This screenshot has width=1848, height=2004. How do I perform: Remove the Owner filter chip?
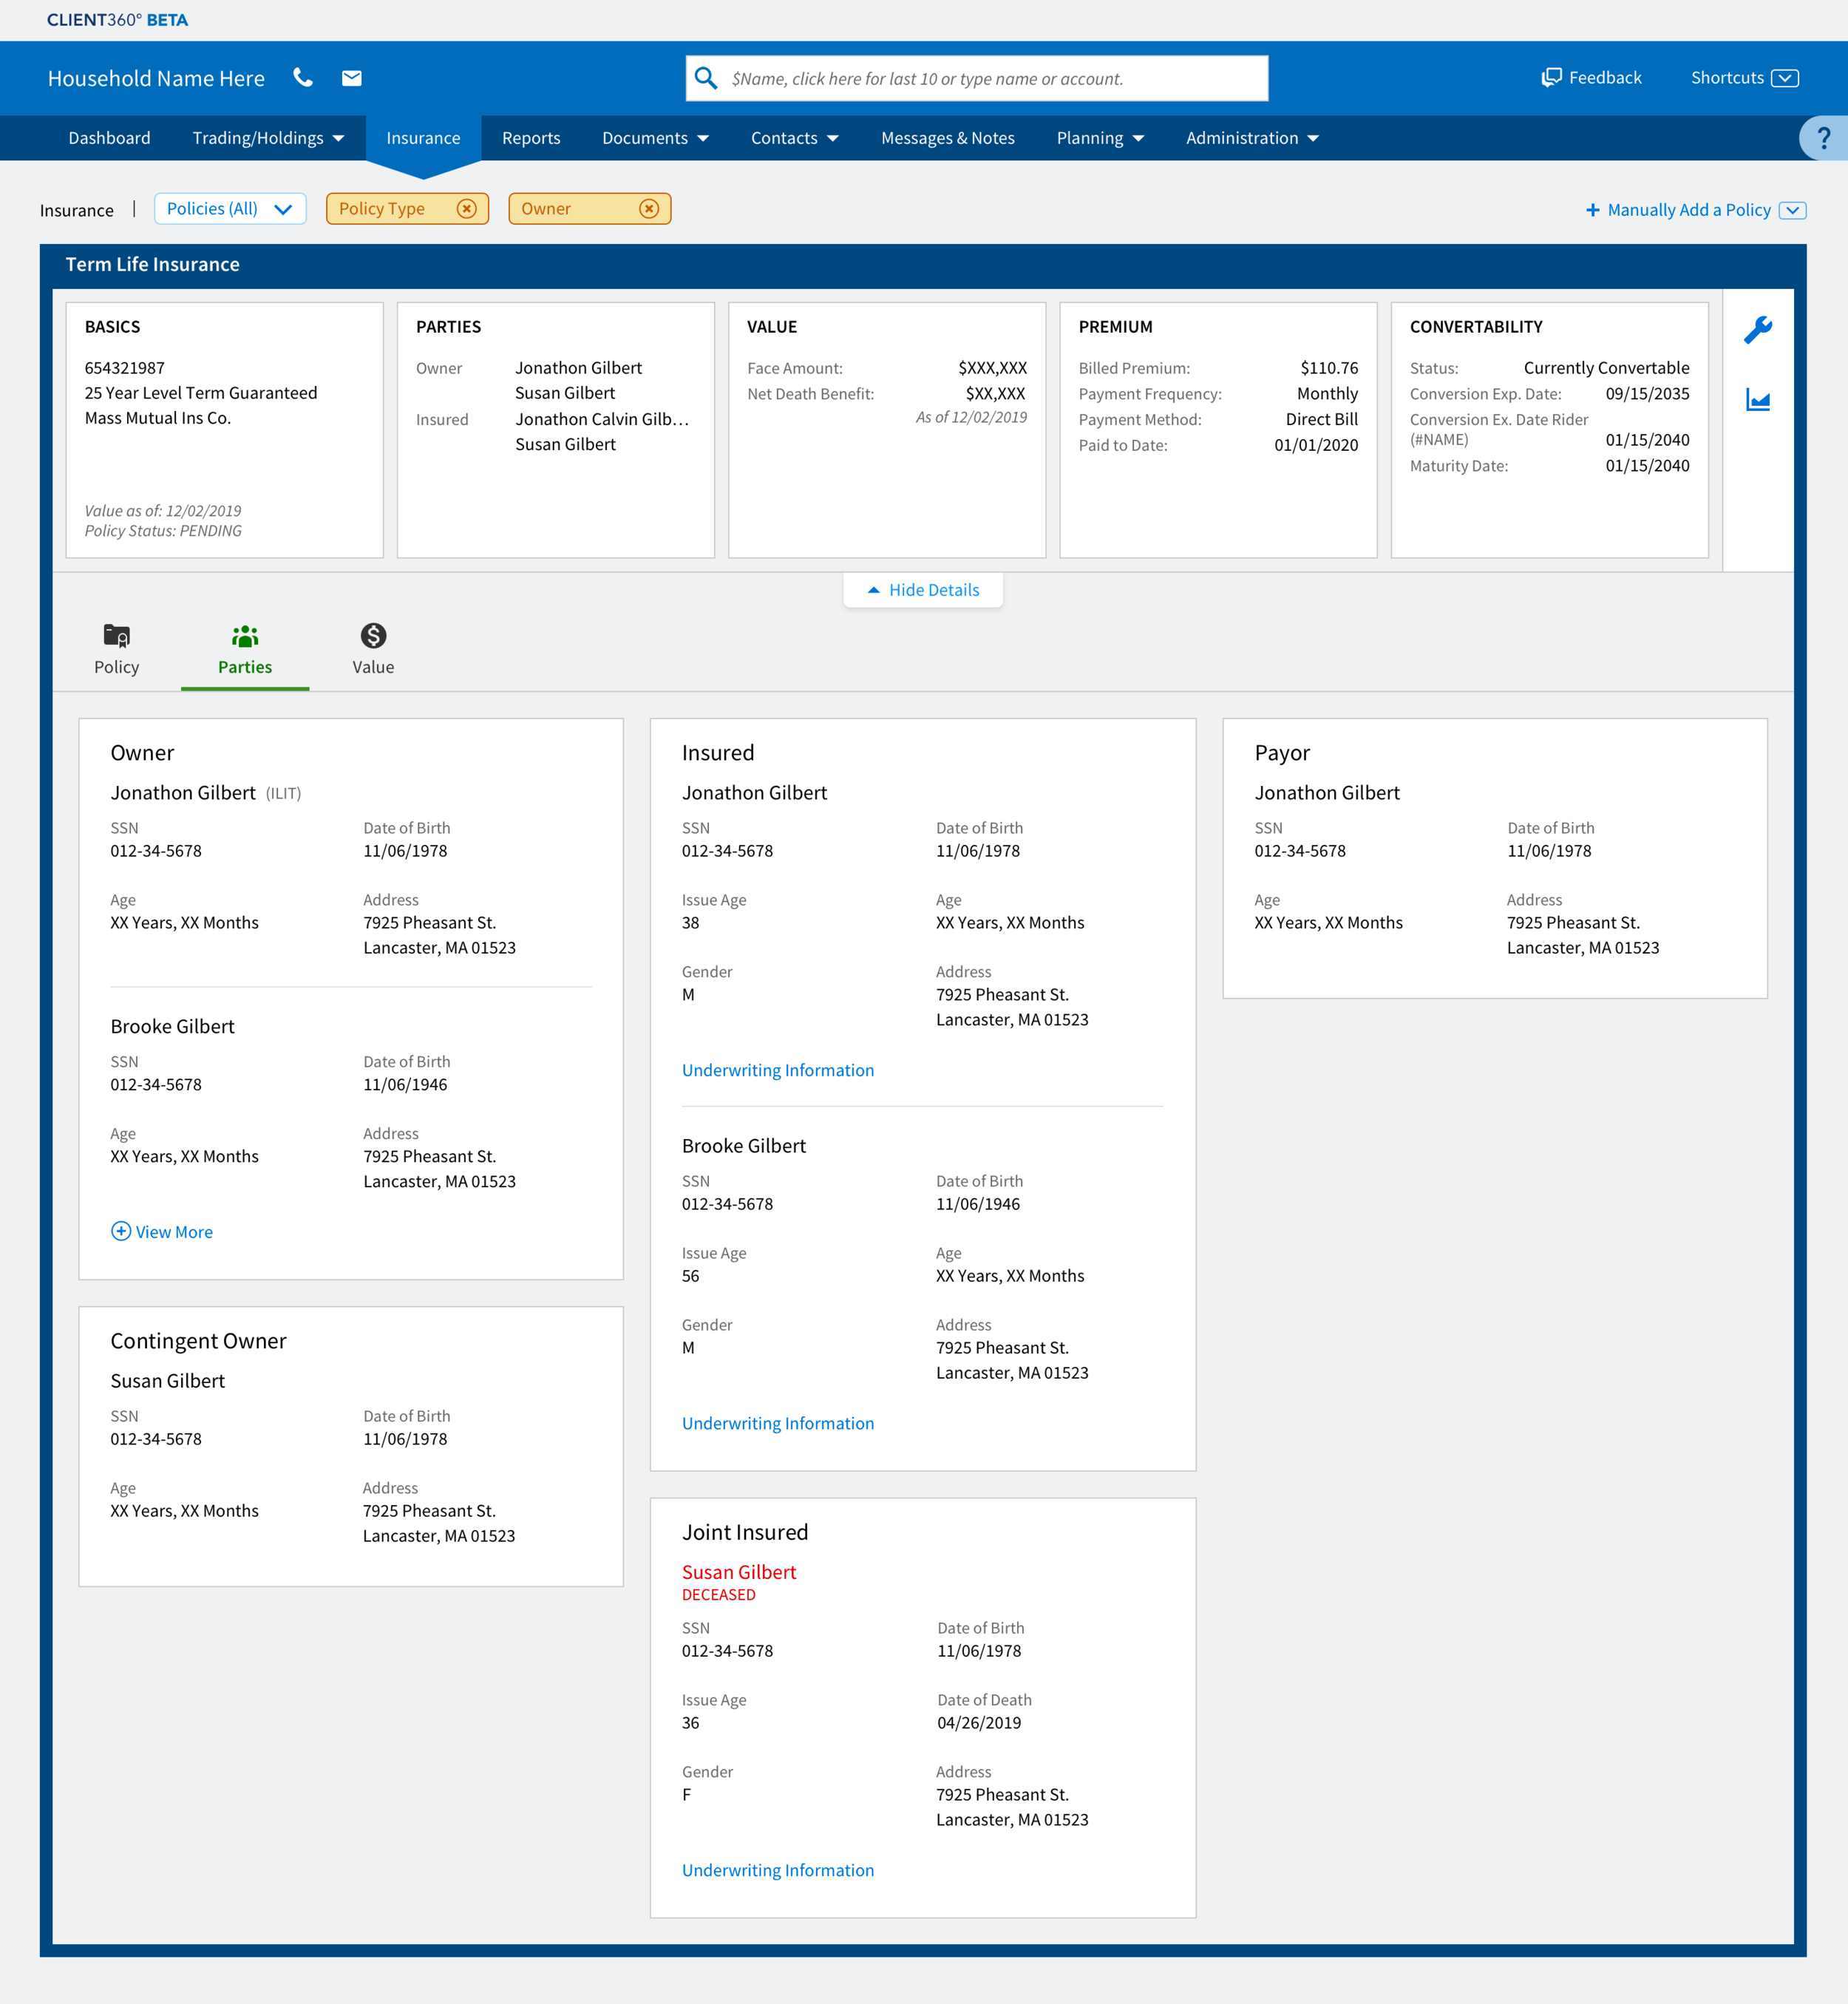648,208
